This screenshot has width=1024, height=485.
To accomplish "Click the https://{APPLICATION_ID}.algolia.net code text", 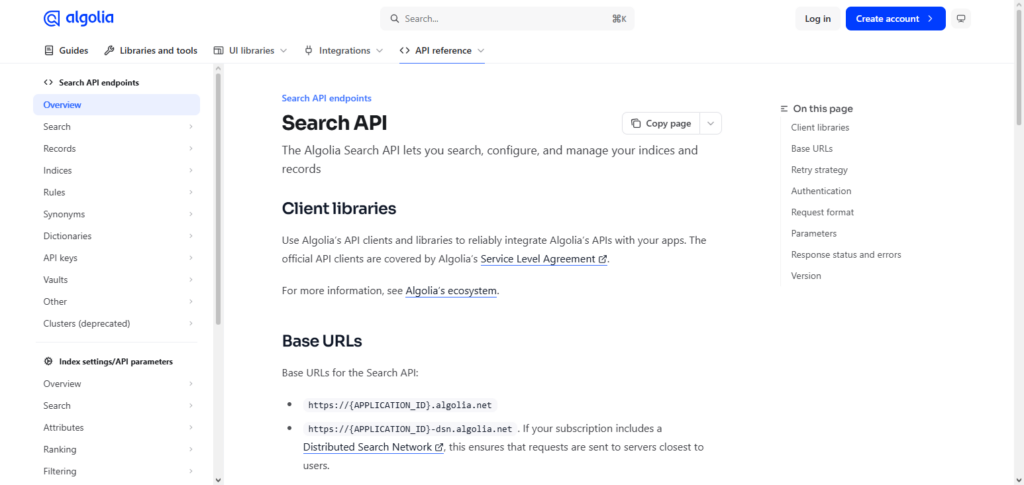I will (400, 405).
